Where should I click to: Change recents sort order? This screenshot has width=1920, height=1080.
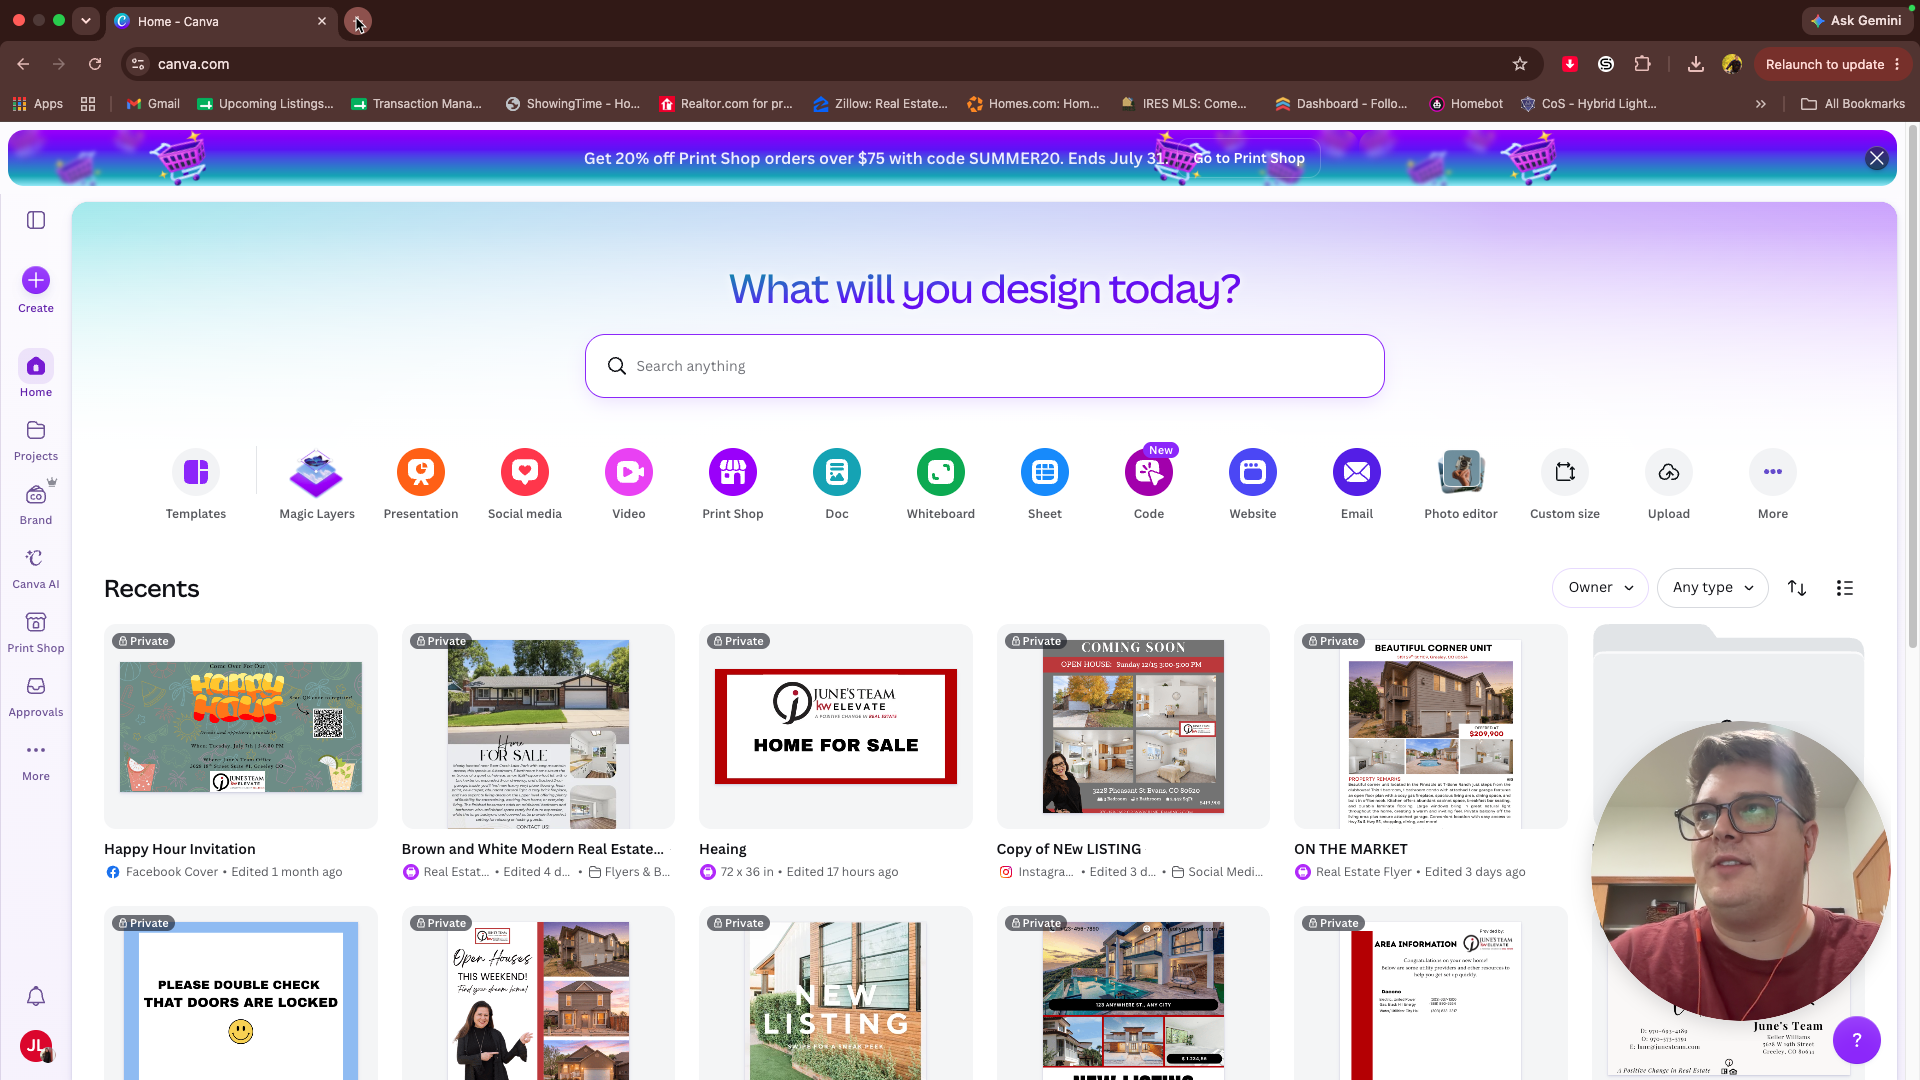(1797, 588)
